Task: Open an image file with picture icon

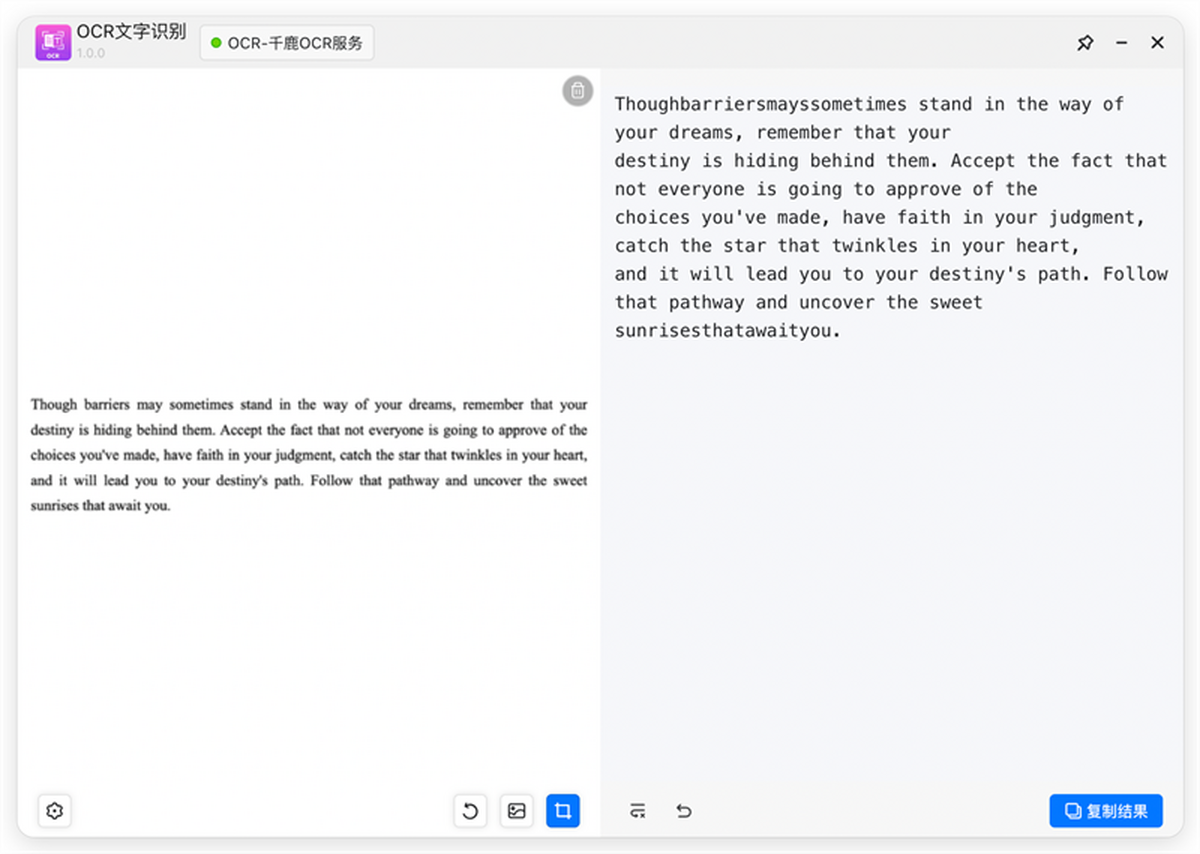Action: (516, 811)
